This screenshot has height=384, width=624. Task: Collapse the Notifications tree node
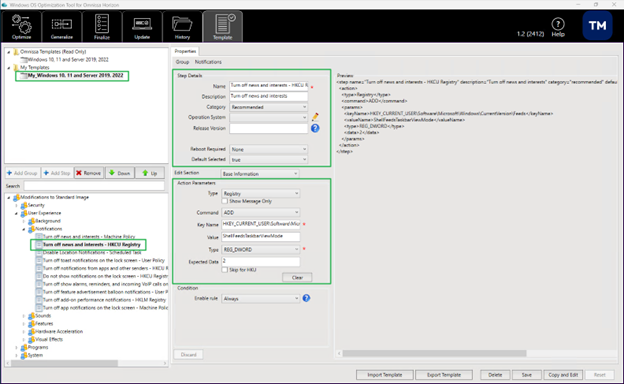tap(24, 229)
